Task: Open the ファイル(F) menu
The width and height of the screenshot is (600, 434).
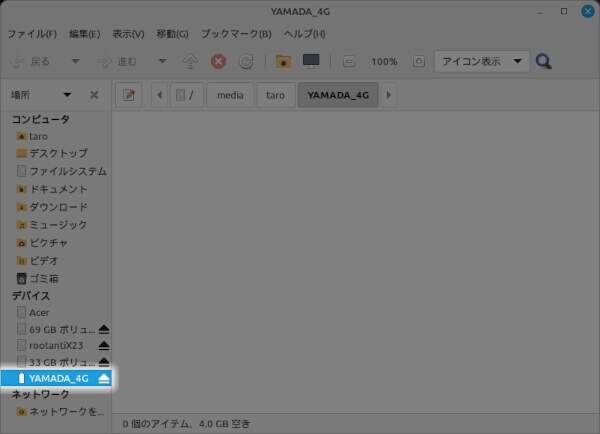Action: [x=32, y=34]
